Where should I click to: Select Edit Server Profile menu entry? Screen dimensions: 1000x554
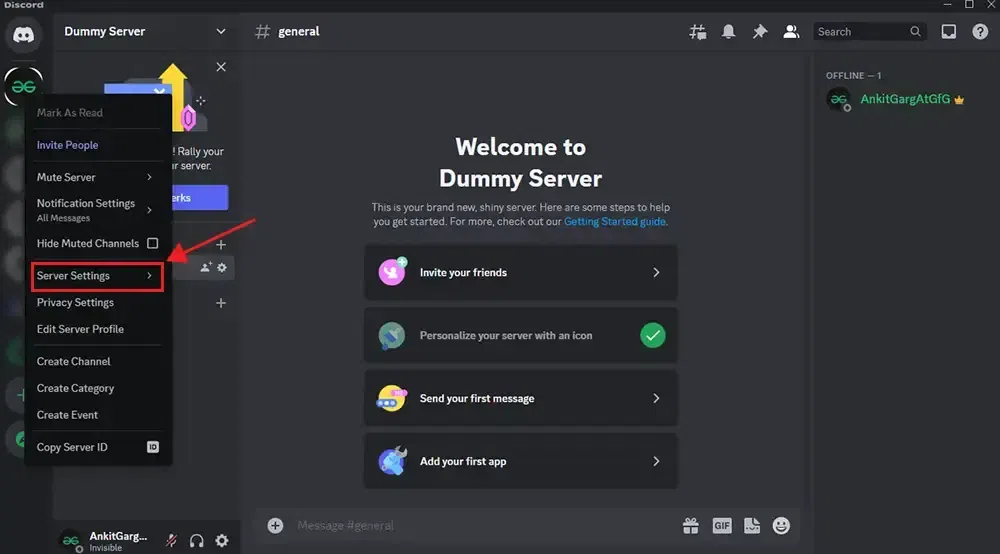coord(97,329)
